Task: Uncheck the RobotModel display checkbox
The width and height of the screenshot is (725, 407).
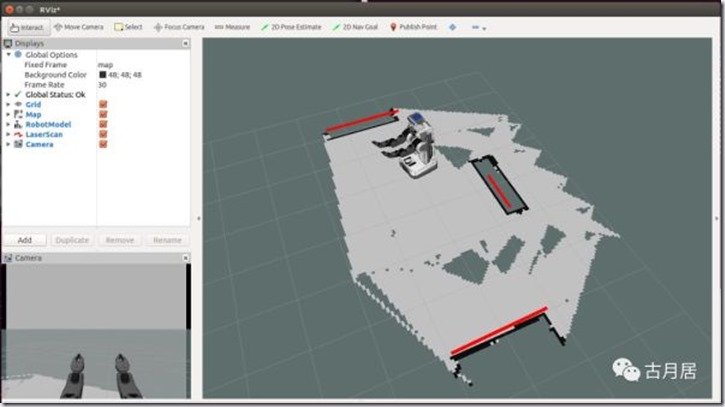Action: (103, 124)
